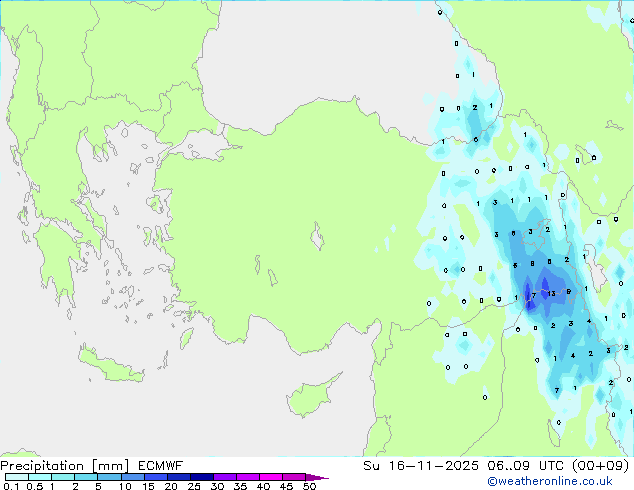Click the "(00+09)" forecast offset text

coord(600,466)
